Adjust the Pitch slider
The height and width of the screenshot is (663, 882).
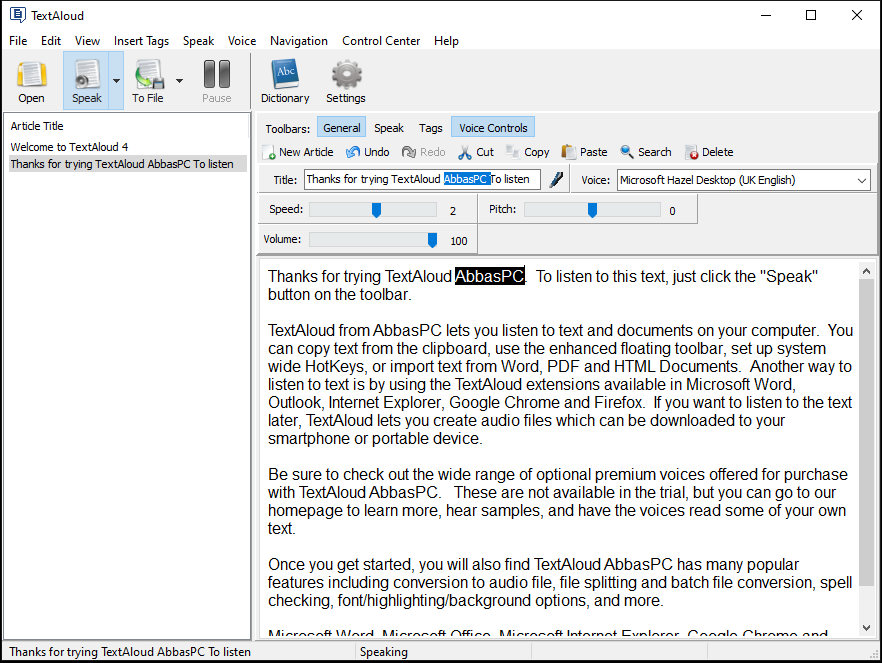pyautogui.click(x=592, y=210)
